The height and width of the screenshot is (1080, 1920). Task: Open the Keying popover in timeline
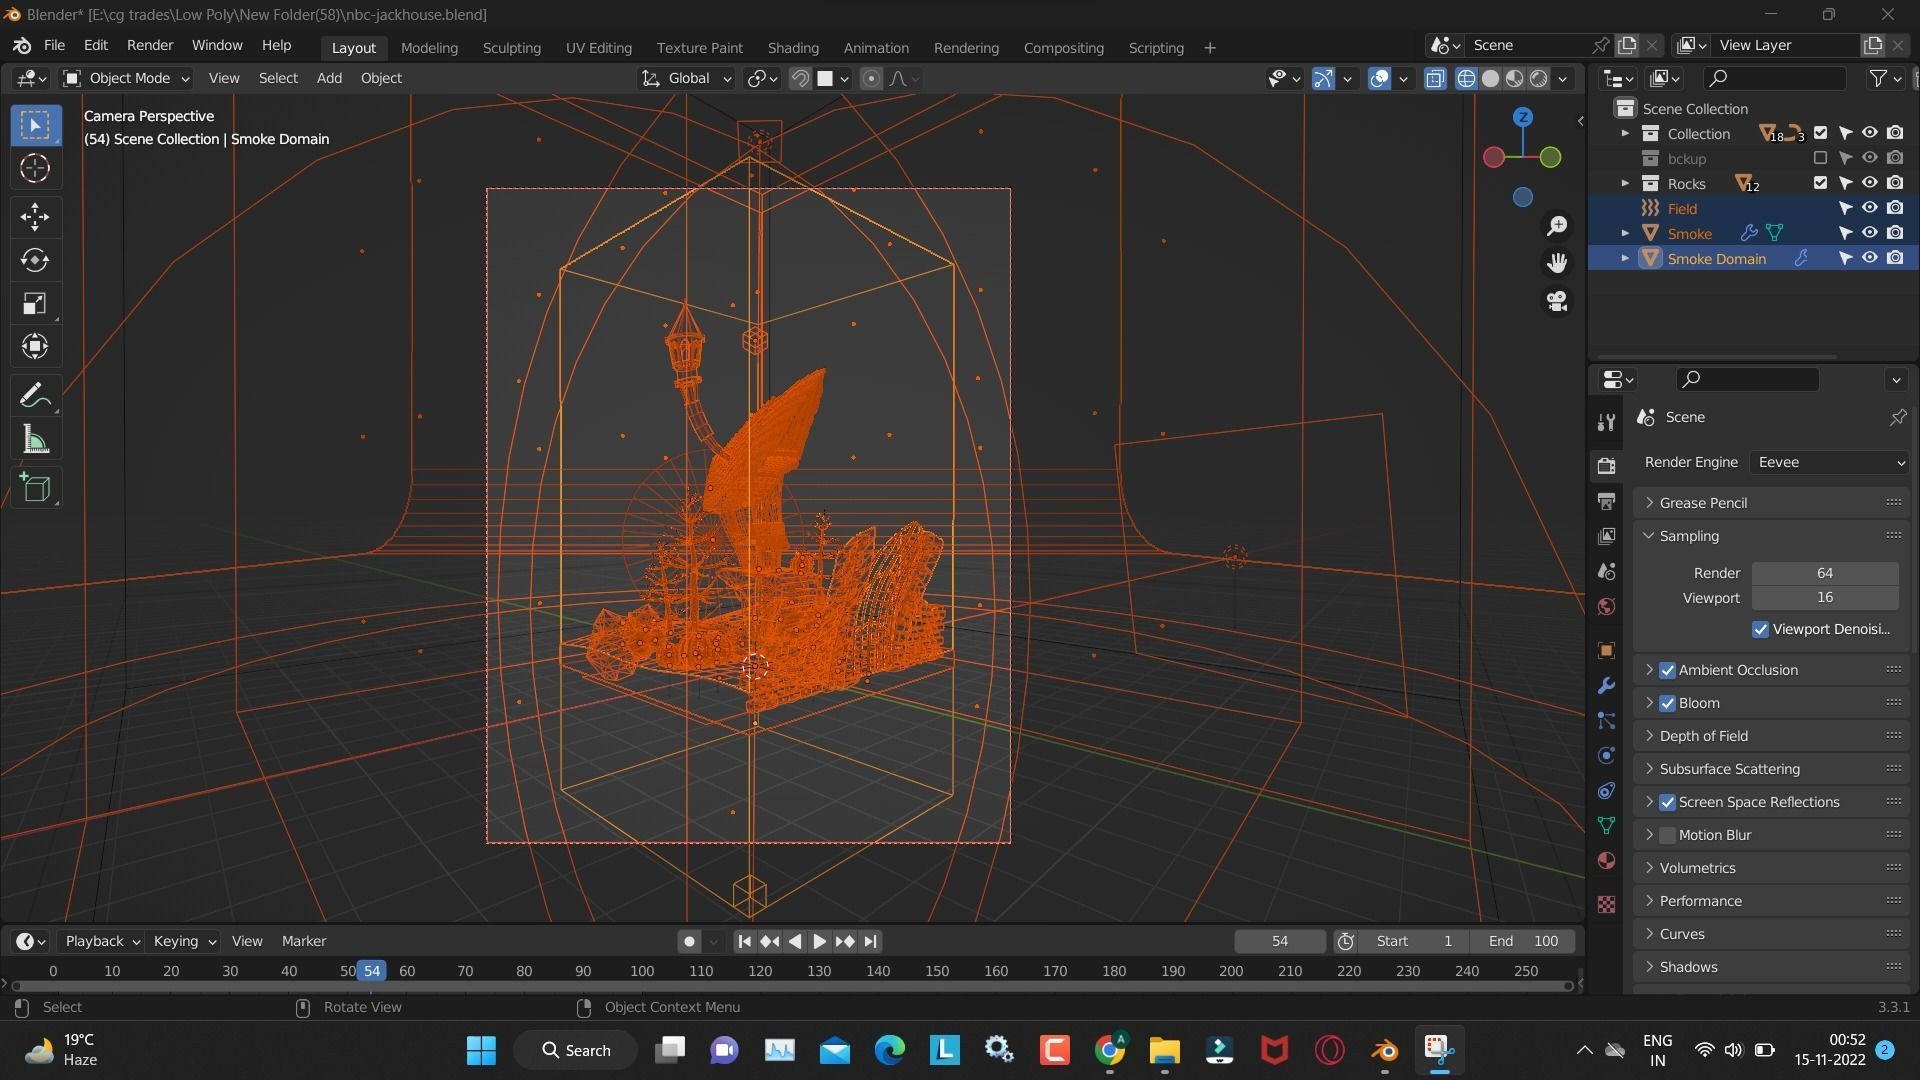pyautogui.click(x=183, y=941)
